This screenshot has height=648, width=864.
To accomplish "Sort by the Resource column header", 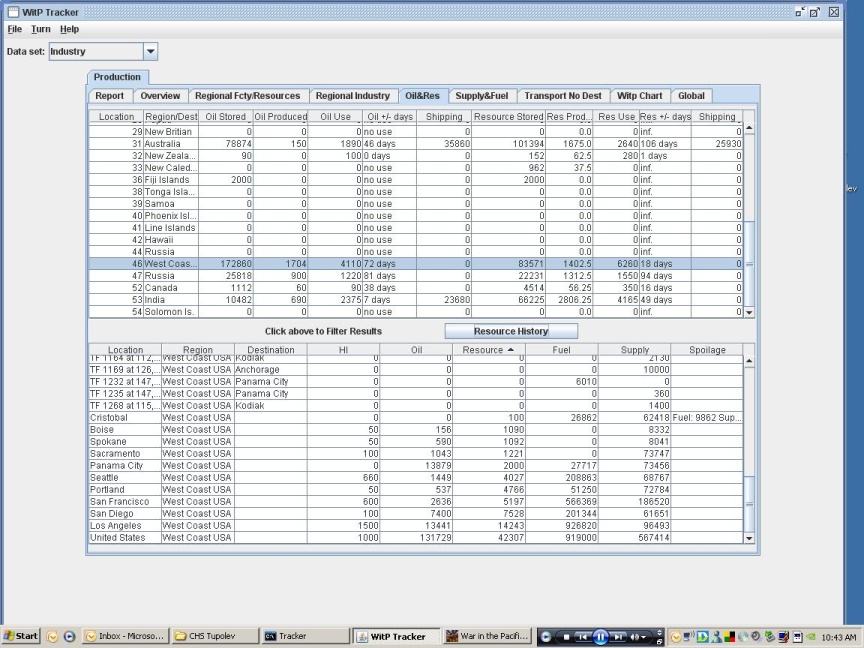I will click(x=485, y=349).
